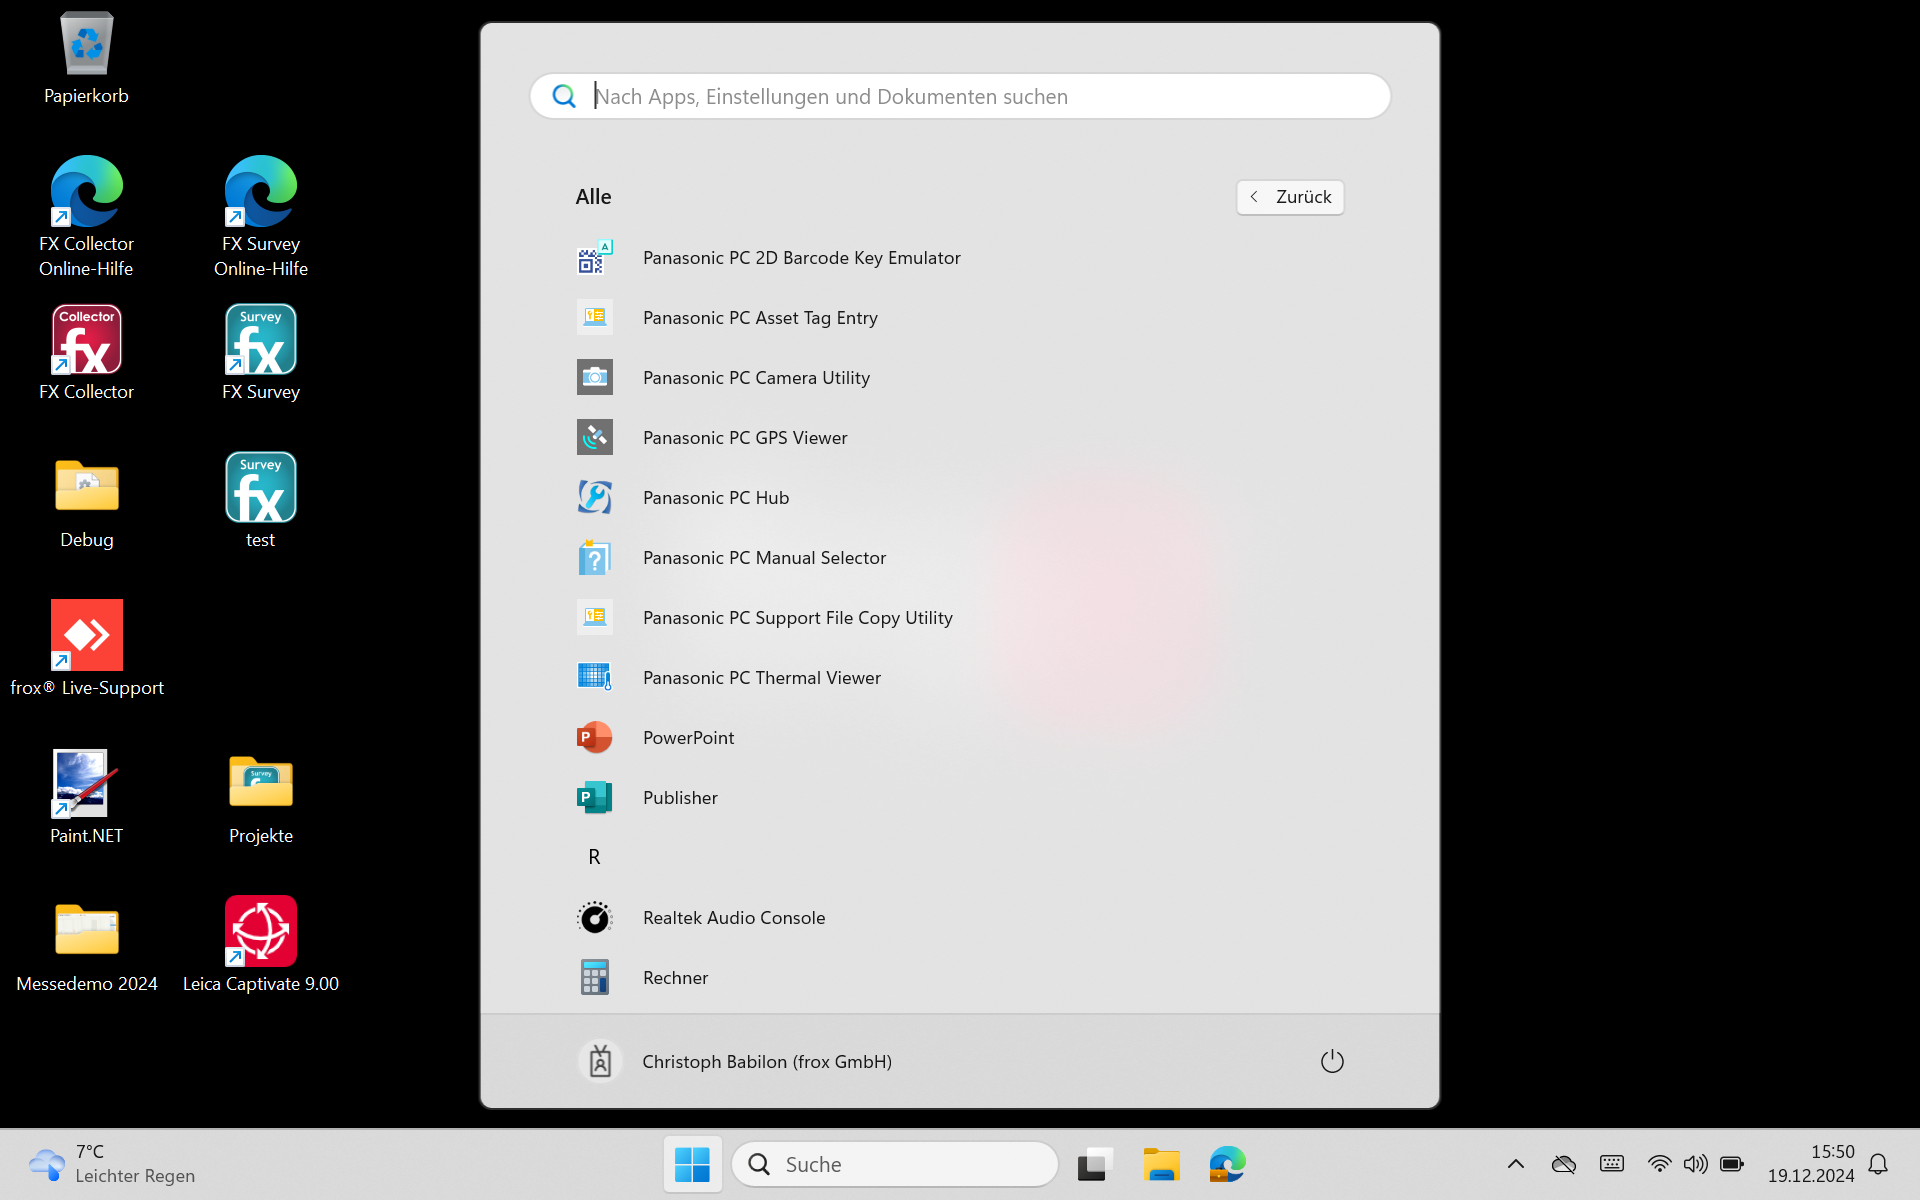Jump via the letter R section header
Image resolution: width=1920 pixels, height=1200 pixels.
(x=594, y=857)
